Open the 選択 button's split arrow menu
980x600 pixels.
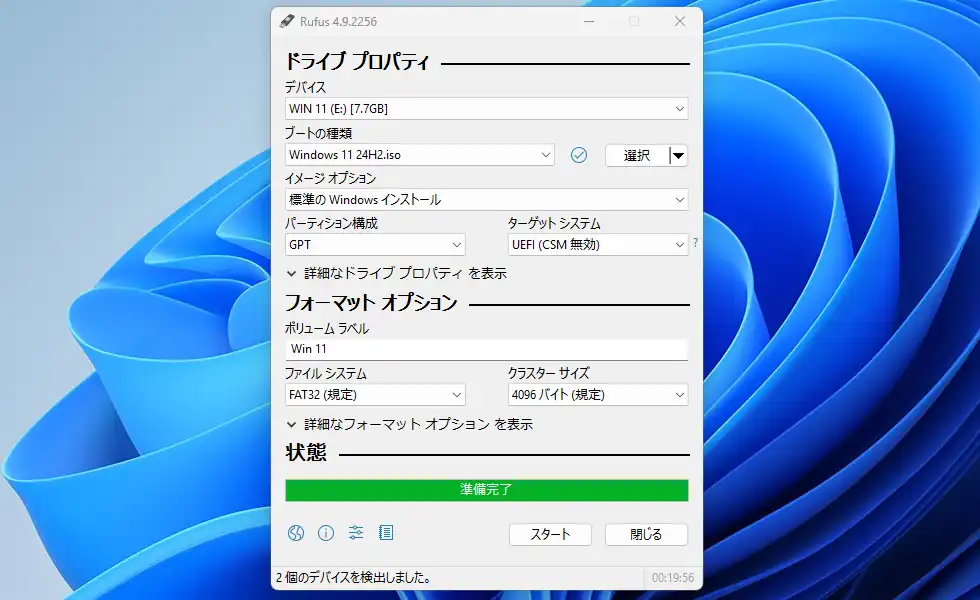click(678, 156)
